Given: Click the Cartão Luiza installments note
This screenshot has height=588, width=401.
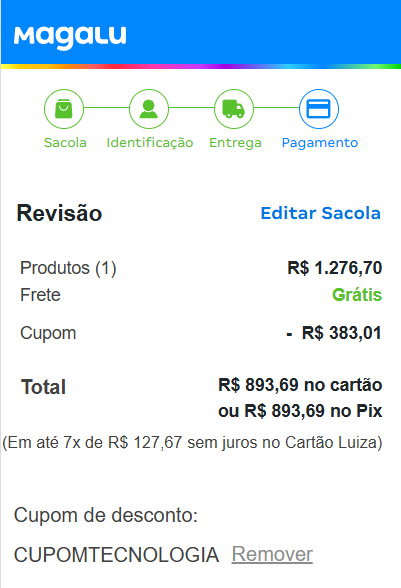Looking at the screenshot, I should click(192, 442).
